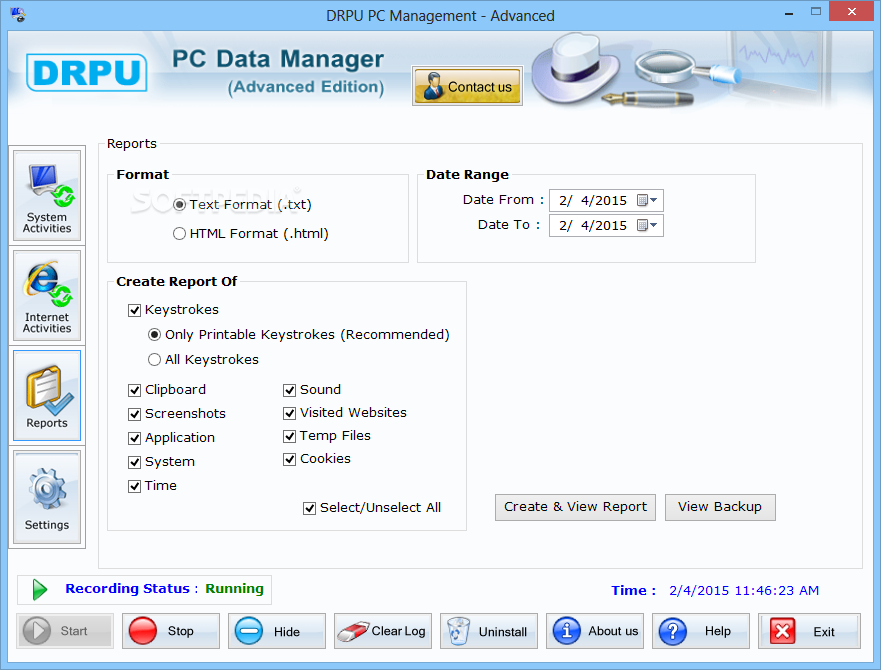Click the 'Recording Status :' label

click(x=131, y=588)
